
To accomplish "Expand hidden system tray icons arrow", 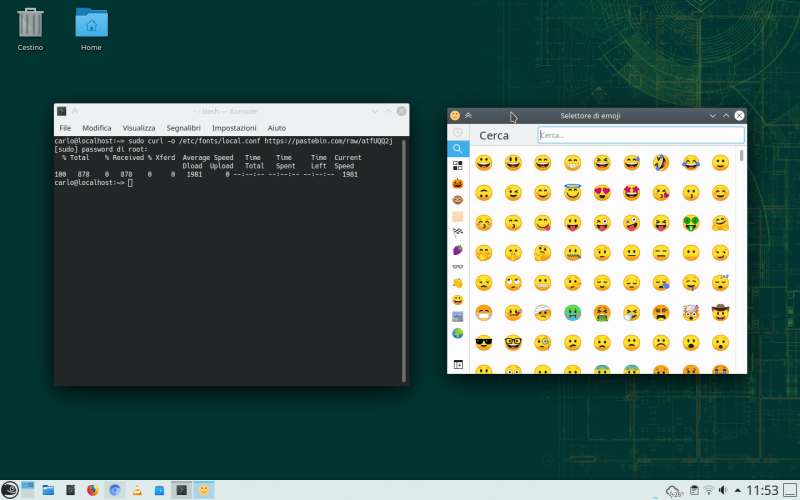I will (737, 490).
